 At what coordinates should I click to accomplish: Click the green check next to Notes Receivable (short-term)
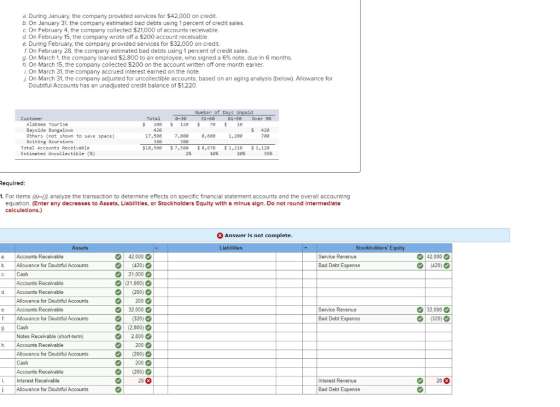click(118, 336)
